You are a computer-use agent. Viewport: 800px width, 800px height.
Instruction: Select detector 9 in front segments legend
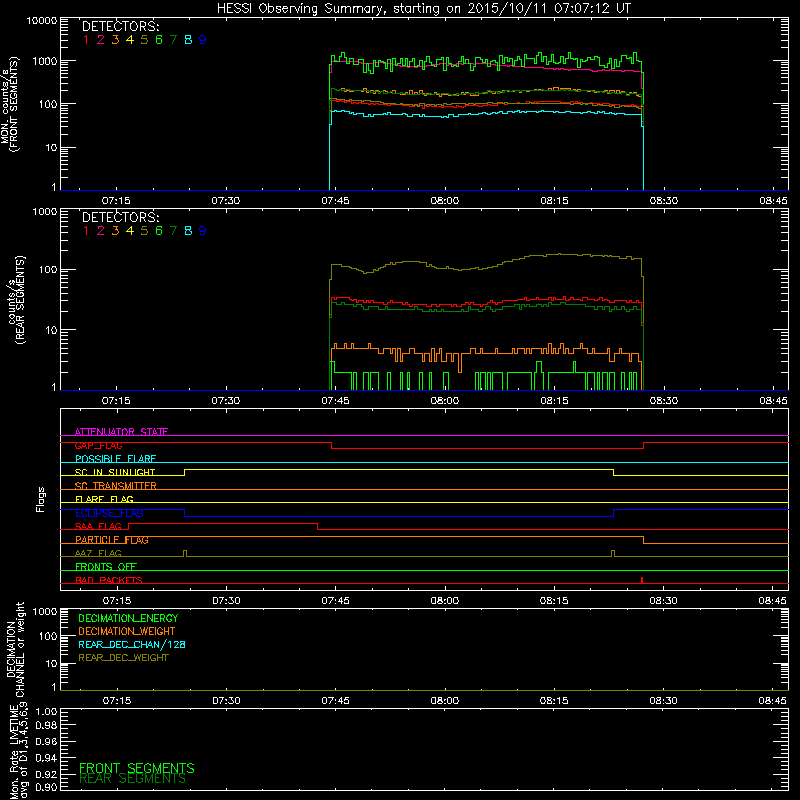click(x=203, y=40)
